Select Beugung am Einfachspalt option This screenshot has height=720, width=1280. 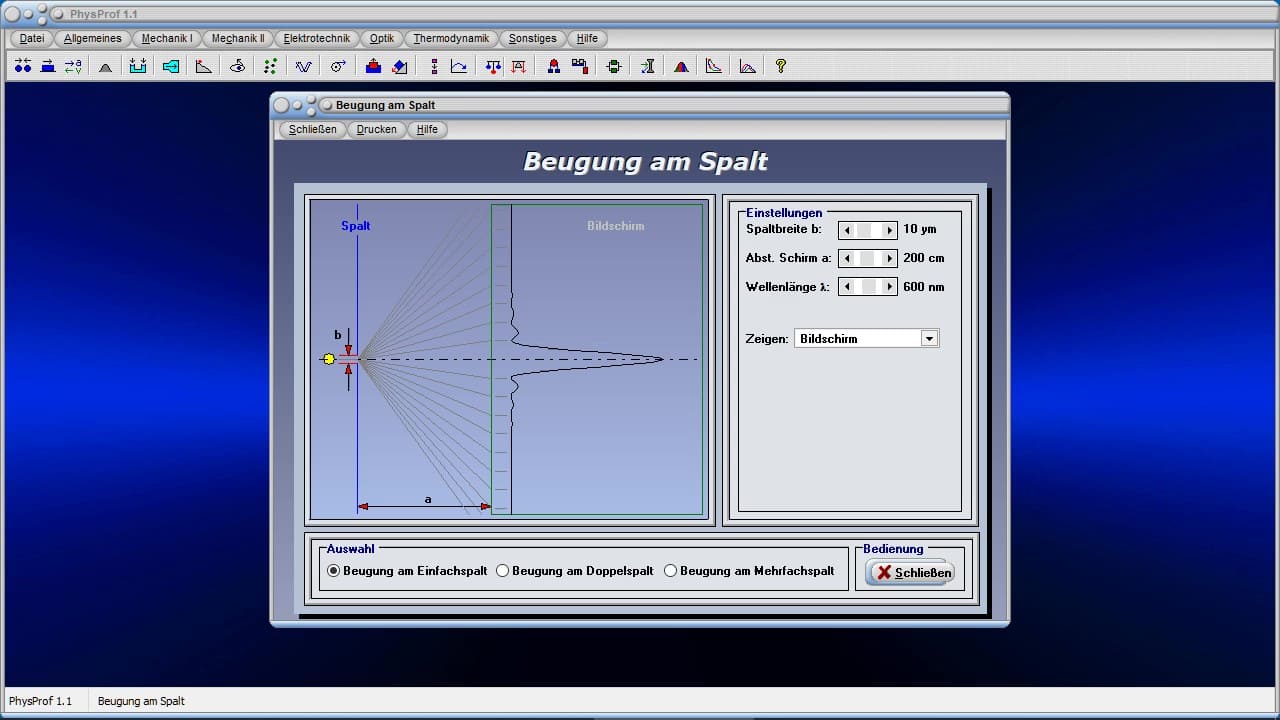coord(406,571)
